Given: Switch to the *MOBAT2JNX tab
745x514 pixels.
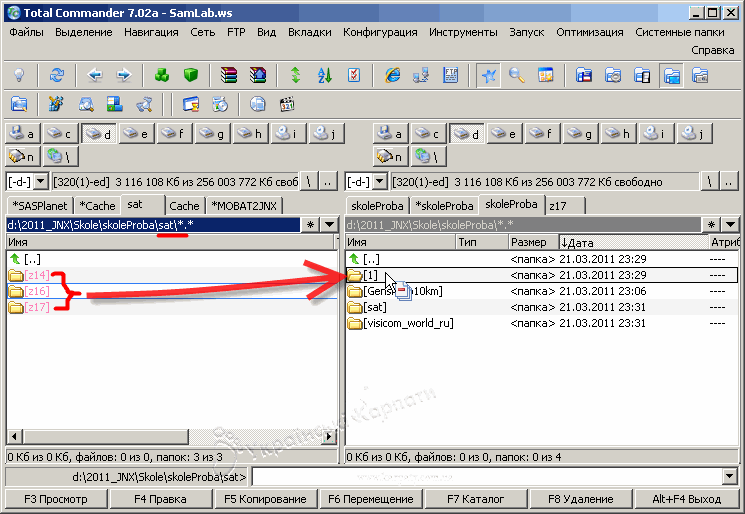Looking at the screenshot, I should 244,206.
